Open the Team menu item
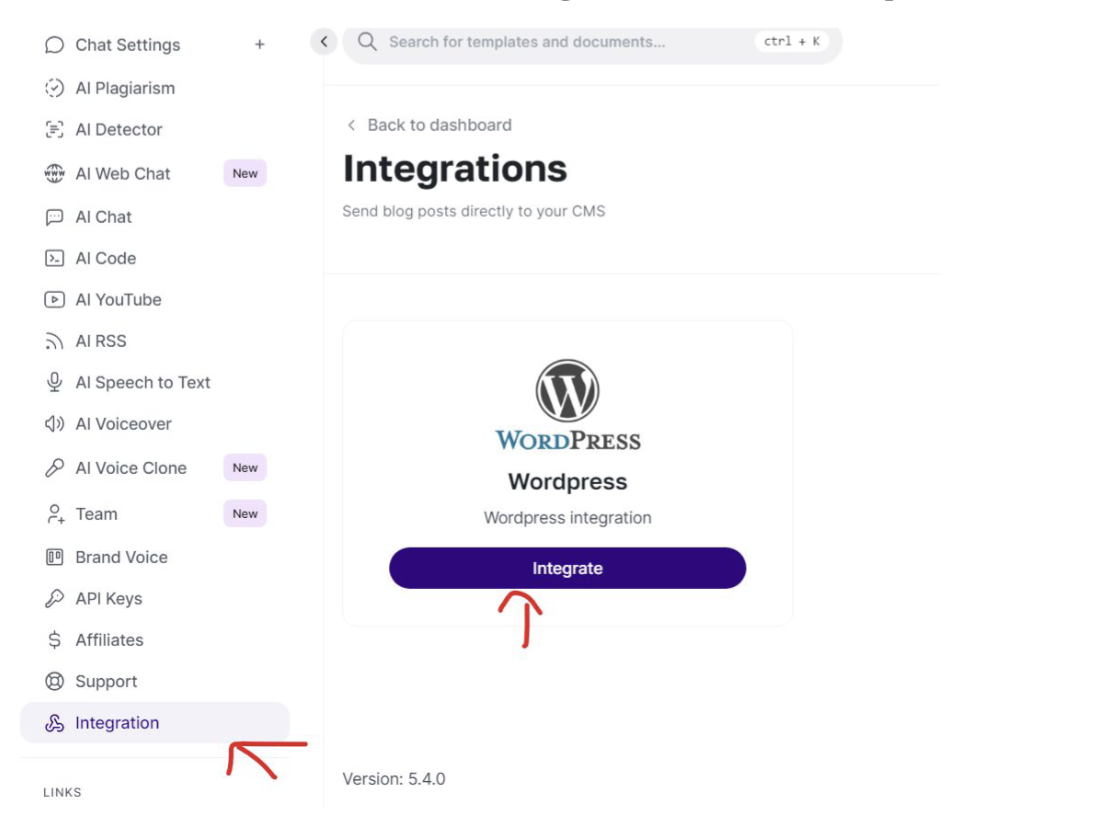The height and width of the screenshot is (838, 1094). 96,514
